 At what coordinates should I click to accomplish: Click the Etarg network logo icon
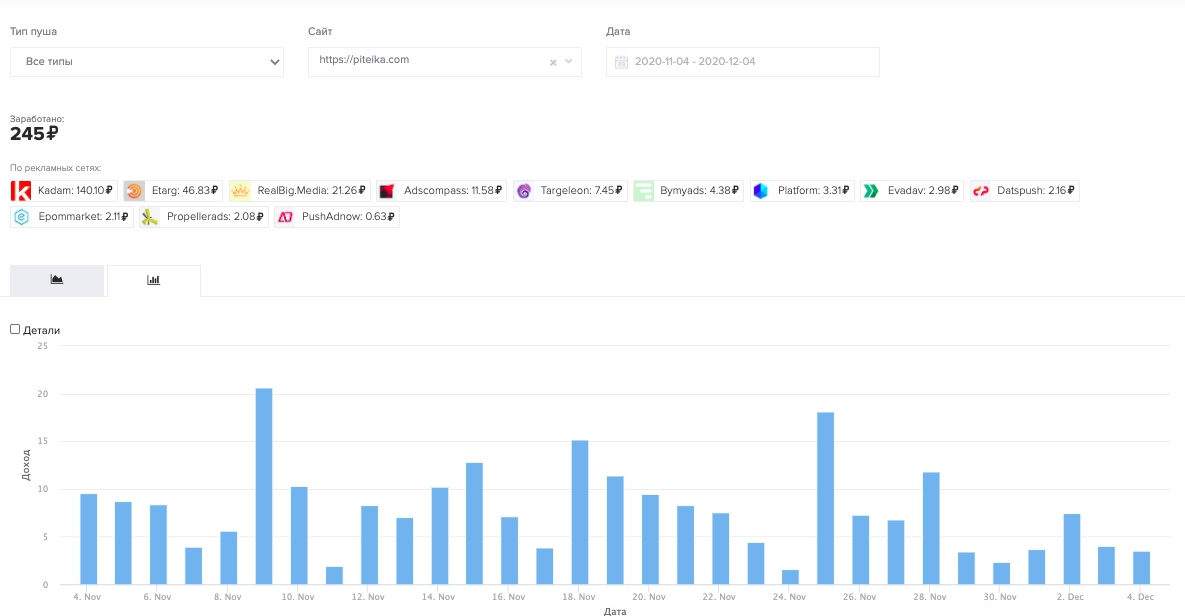pos(135,190)
